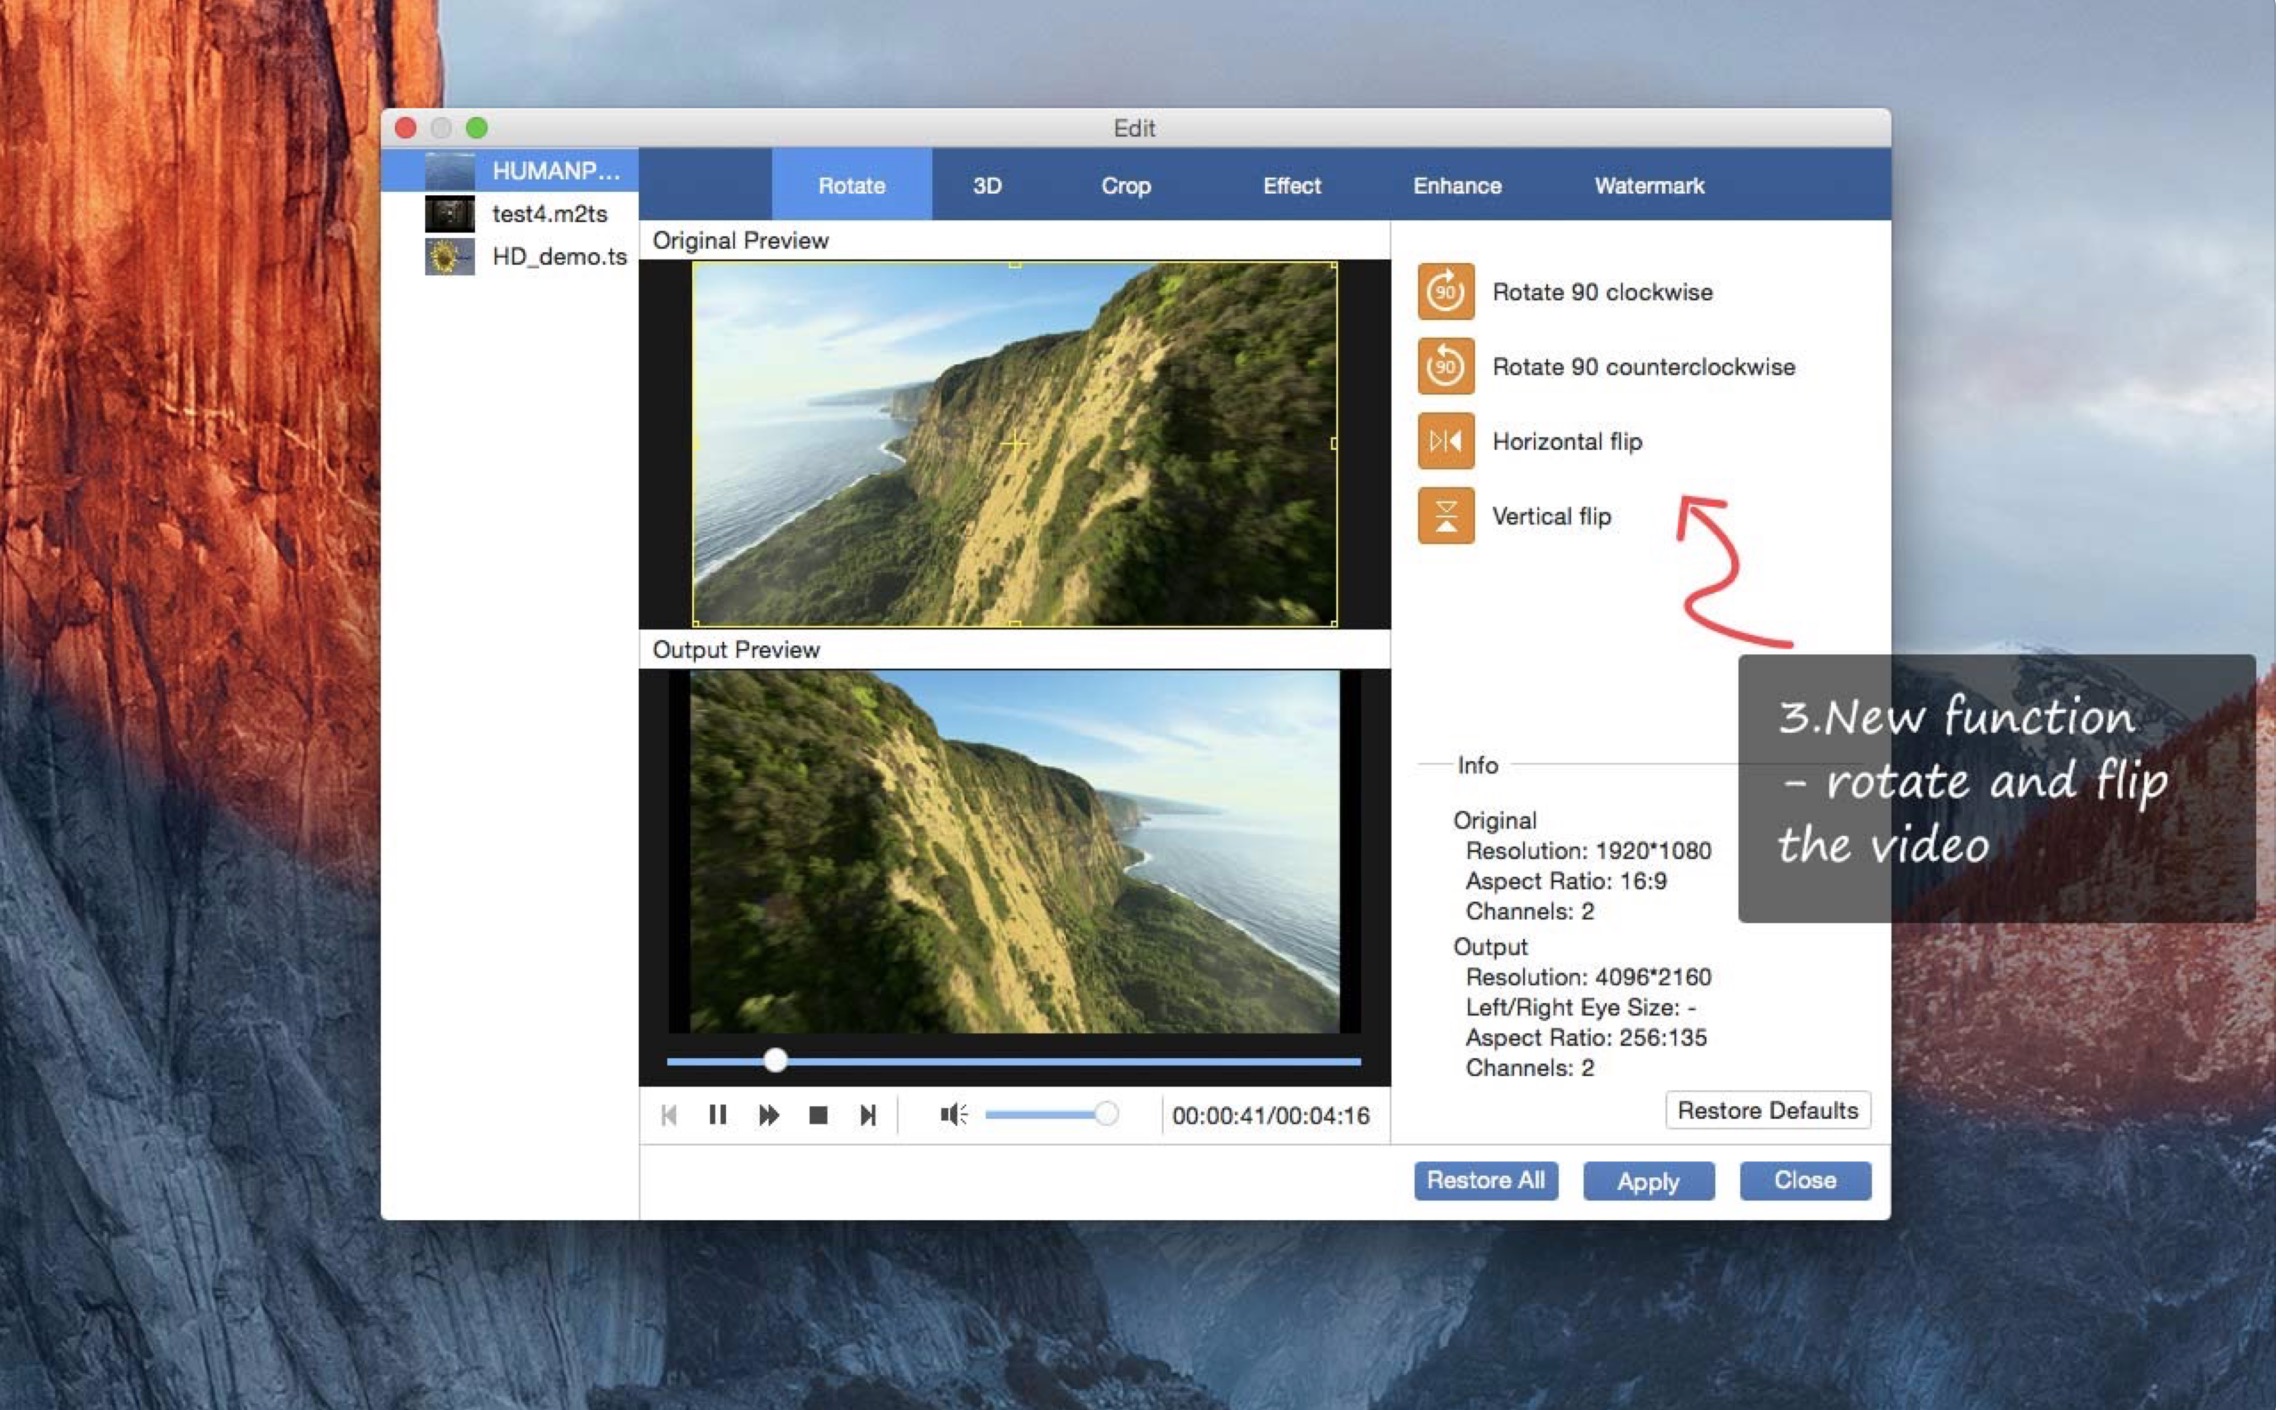The width and height of the screenshot is (2278, 1410).
Task: Click the Horizontal flip icon
Action: pos(1445,441)
